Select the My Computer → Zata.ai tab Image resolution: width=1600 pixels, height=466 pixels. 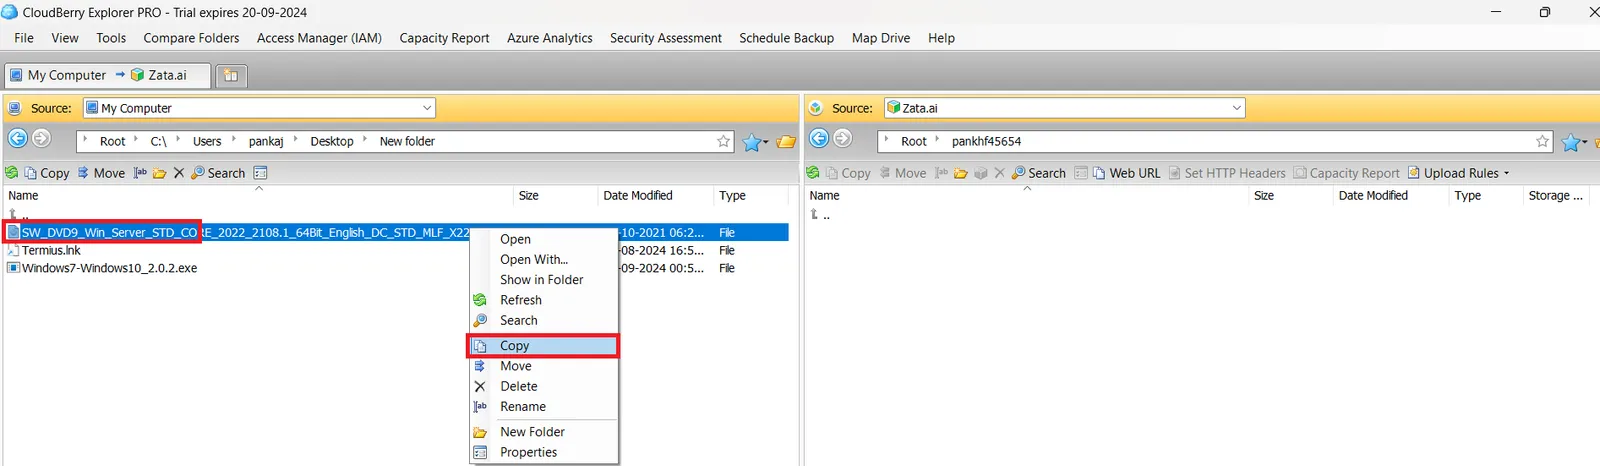coord(108,75)
